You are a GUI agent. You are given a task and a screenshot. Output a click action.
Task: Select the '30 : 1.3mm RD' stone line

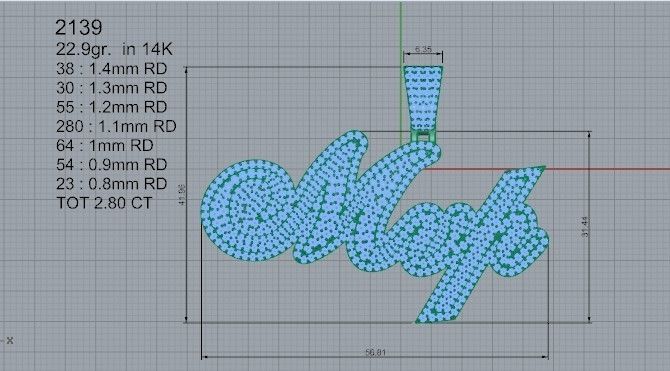[111, 88]
